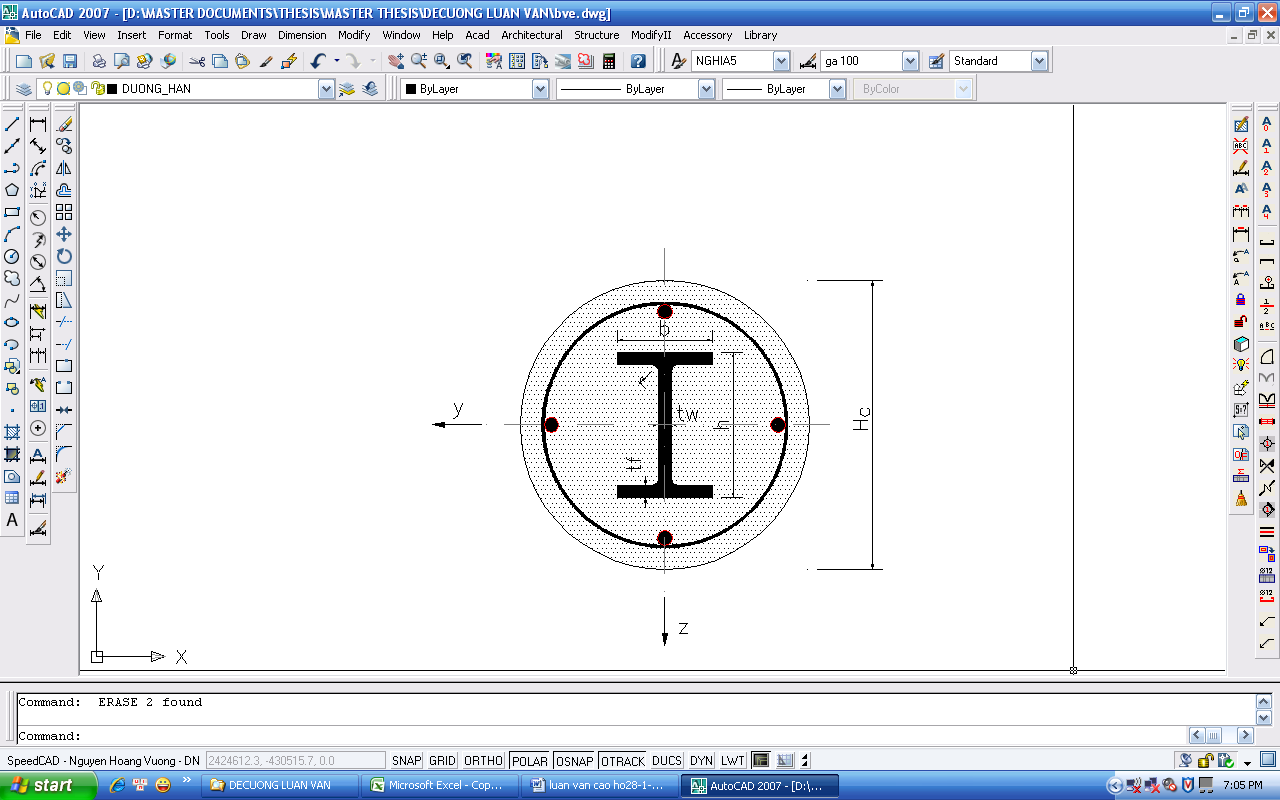
Task: Click the Match Properties paintbrush icon
Action: click(x=266, y=61)
